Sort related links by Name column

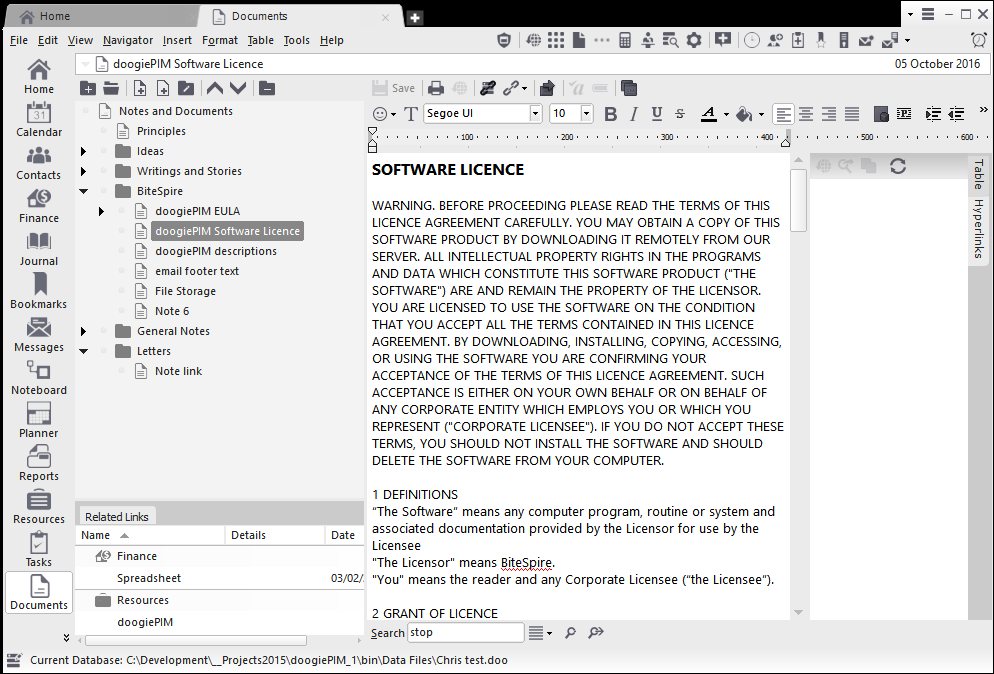pos(150,535)
